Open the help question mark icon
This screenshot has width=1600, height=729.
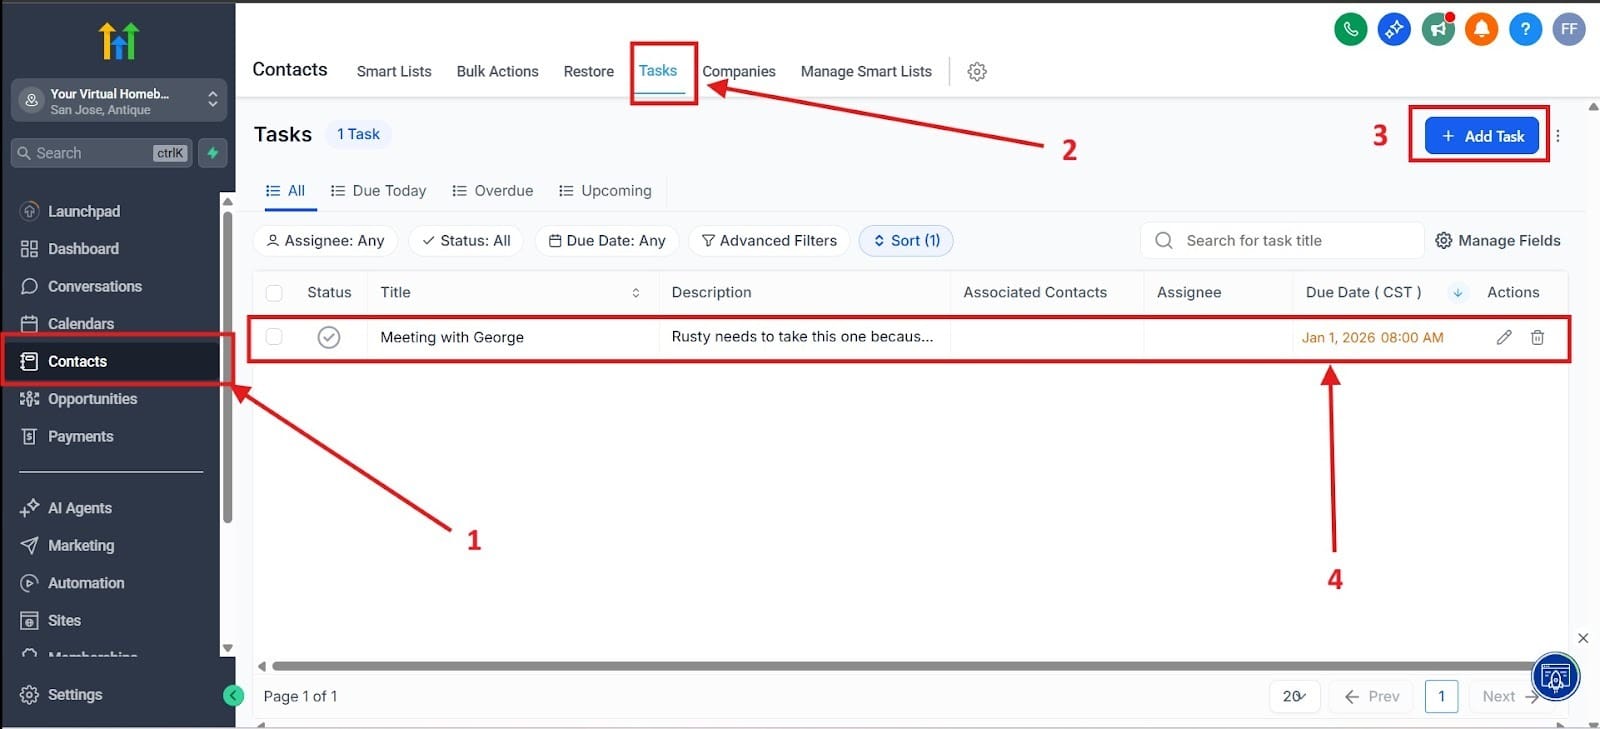(x=1525, y=29)
